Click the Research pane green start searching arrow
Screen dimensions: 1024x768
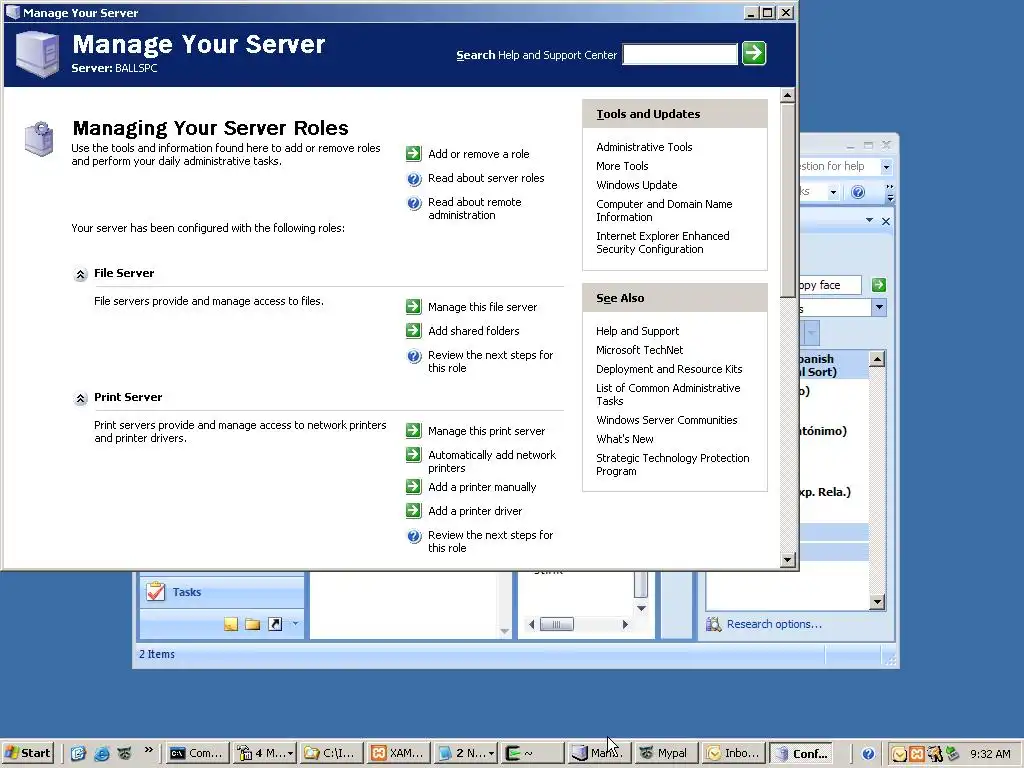click(879, 285)
